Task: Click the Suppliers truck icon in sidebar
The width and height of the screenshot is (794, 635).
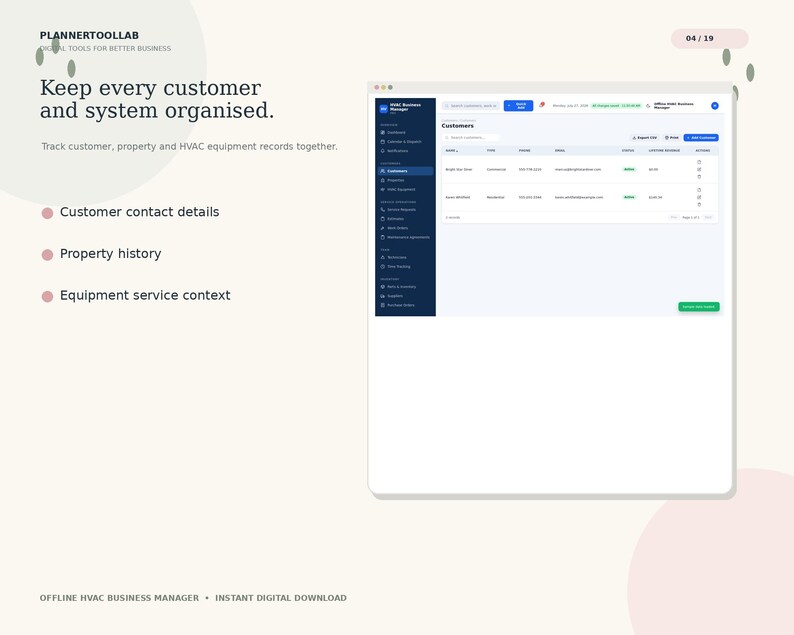Action: click(382, 296)
